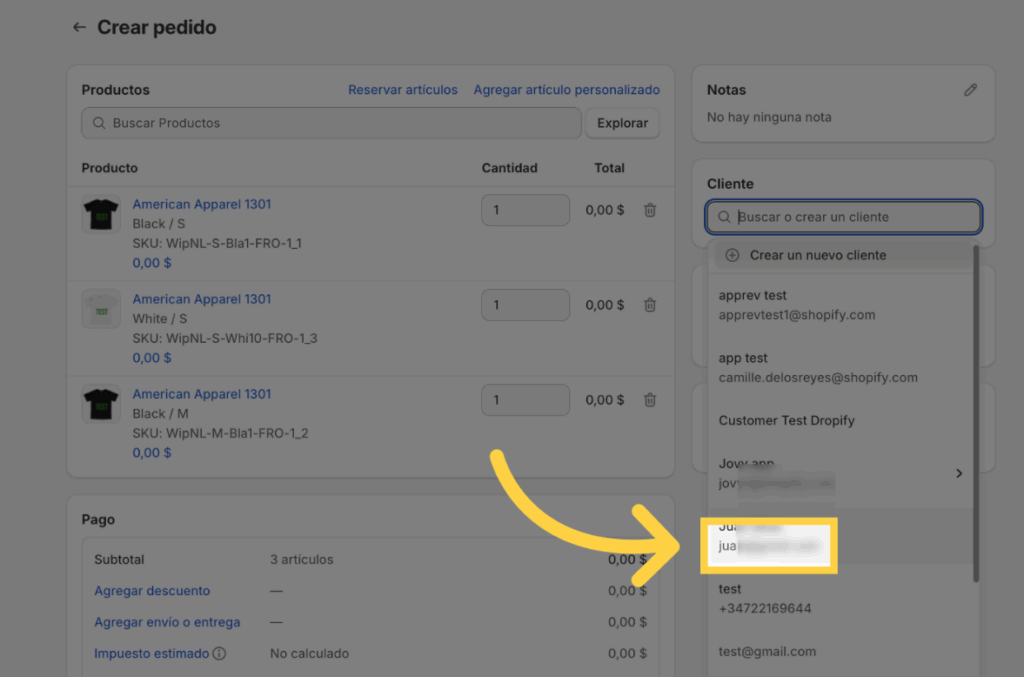
Task: Click the back arrow beside Crear pedido
Action: pyautogui.click(x=79, y=28)
